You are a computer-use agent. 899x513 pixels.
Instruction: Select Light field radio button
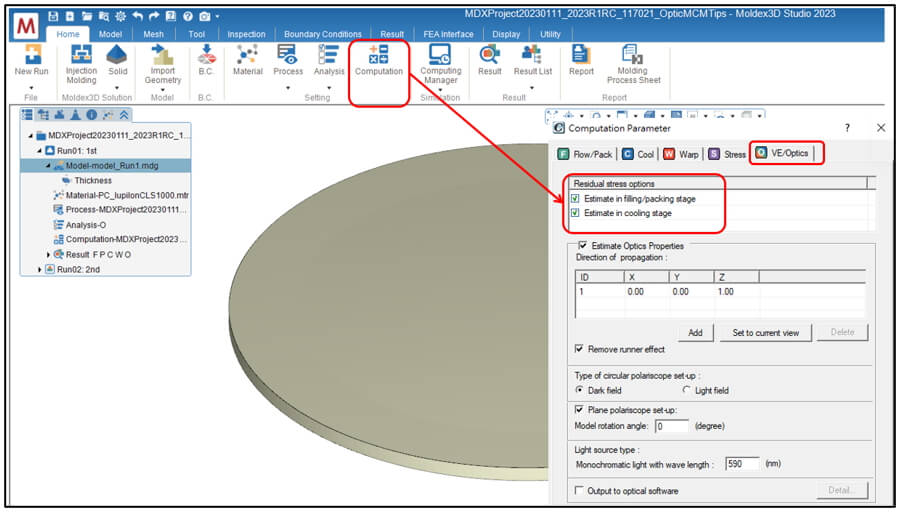coord(686,390)
